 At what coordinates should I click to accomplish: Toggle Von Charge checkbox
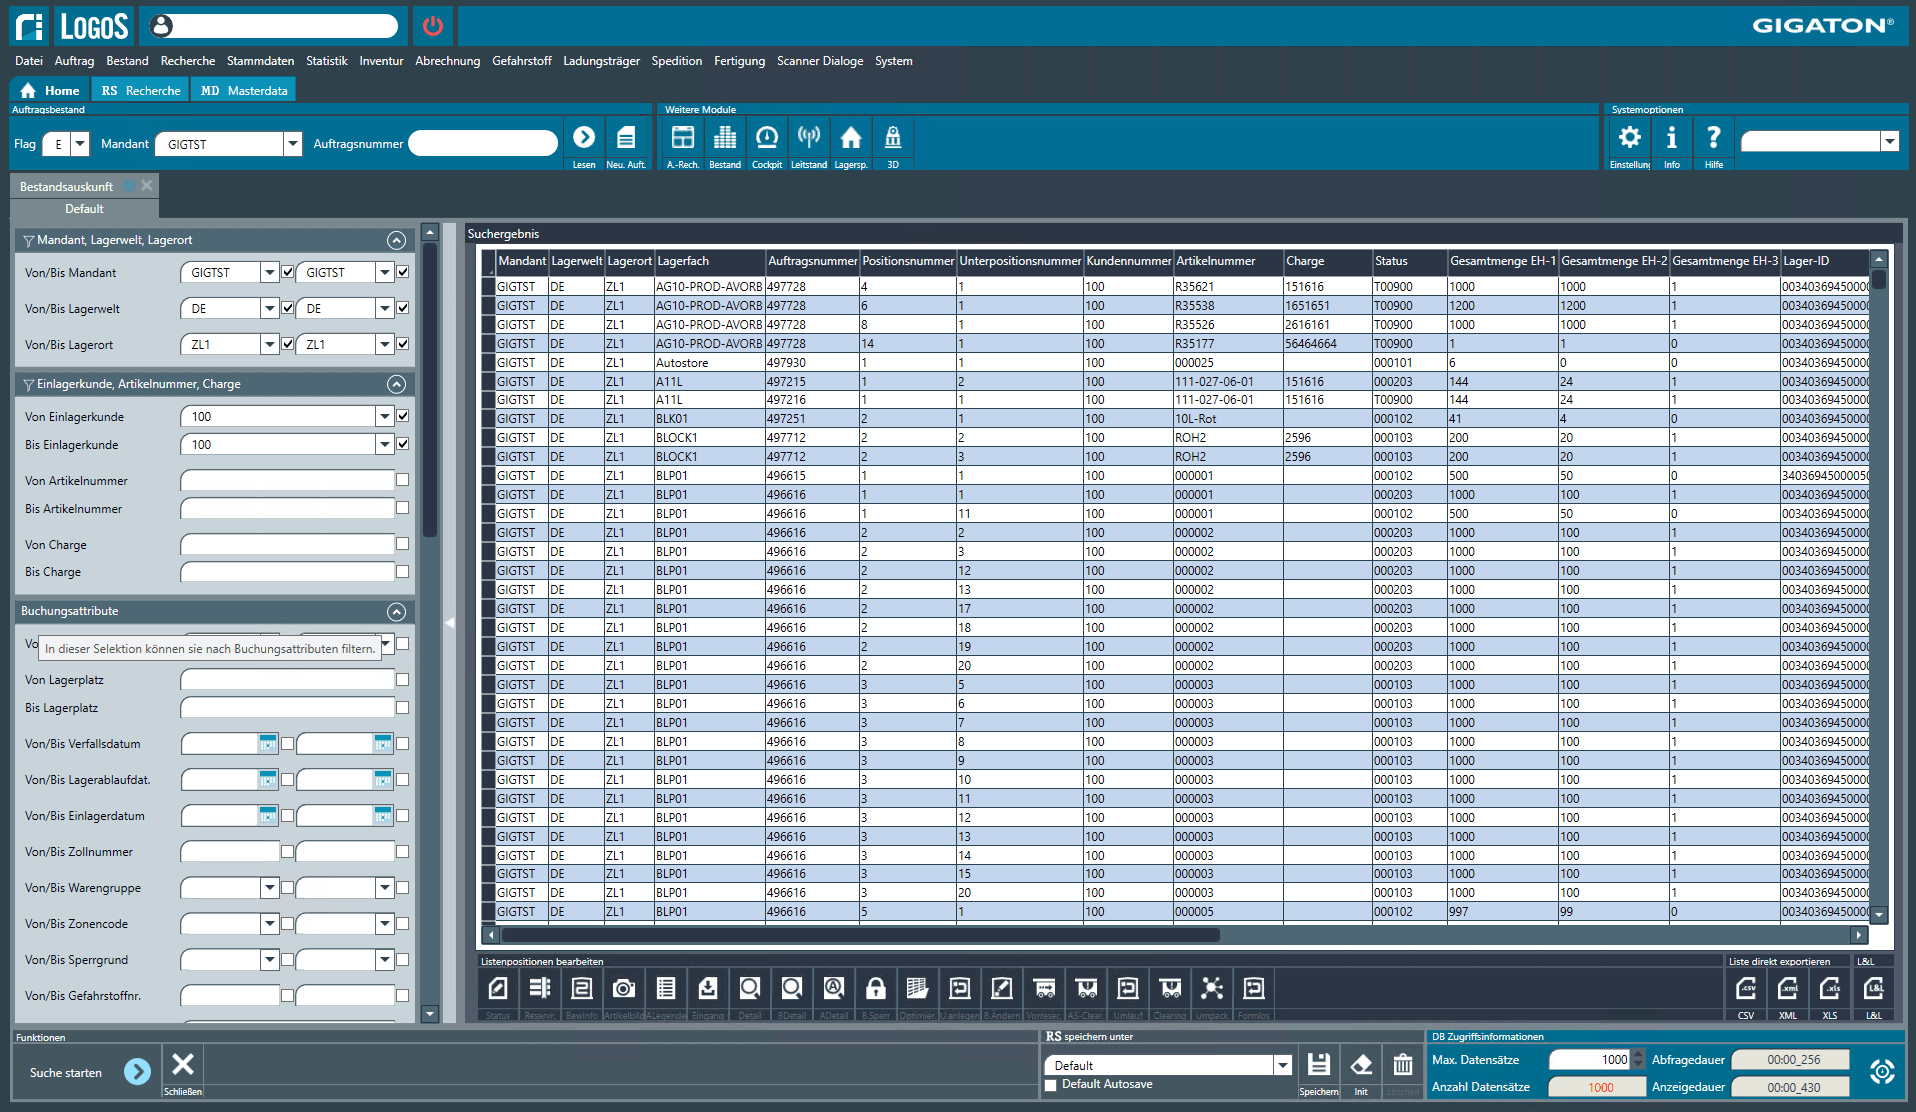(x=402, y=544)
